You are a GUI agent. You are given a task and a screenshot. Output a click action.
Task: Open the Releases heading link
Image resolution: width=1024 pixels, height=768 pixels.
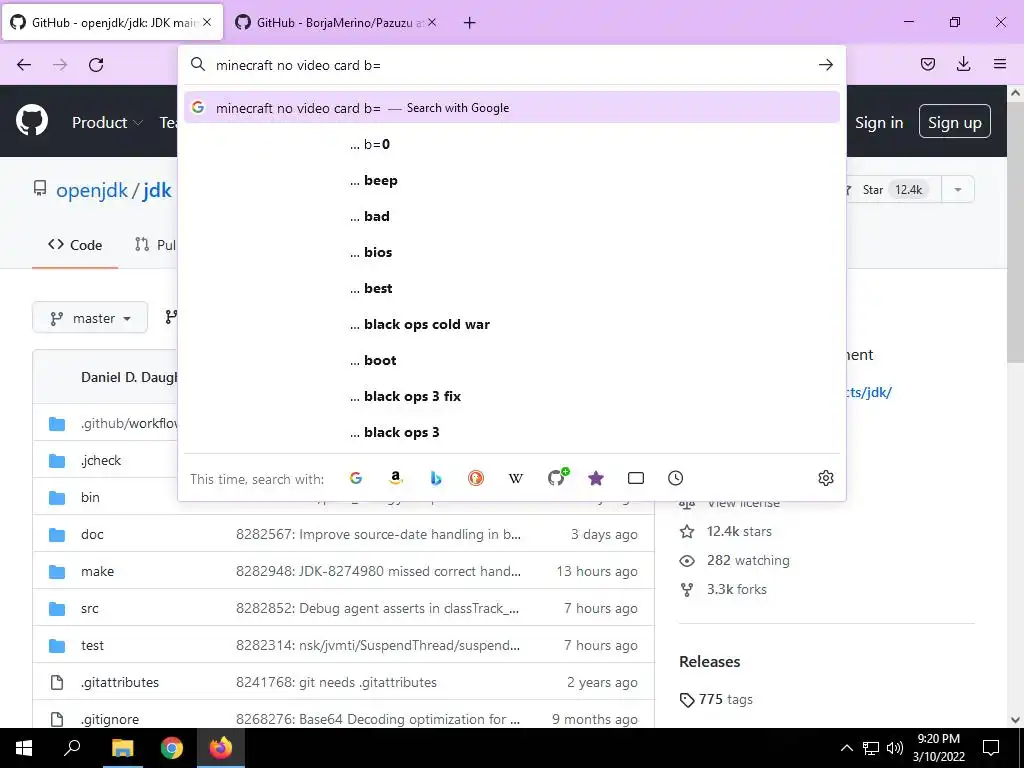click(709, 662)
